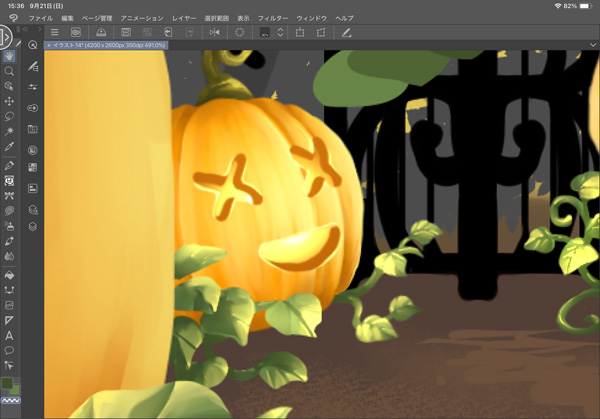600x419 pixels.
Task: Select the Lasso selection tool
Action: pyautogui.click(x=9, y=116)
